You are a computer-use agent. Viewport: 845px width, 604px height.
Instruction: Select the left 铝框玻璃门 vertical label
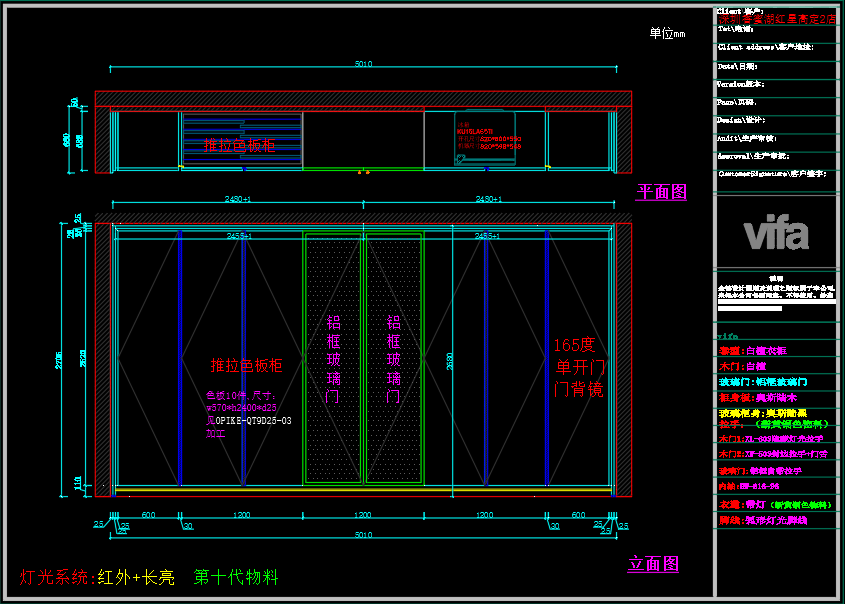(x=333, y=359)
